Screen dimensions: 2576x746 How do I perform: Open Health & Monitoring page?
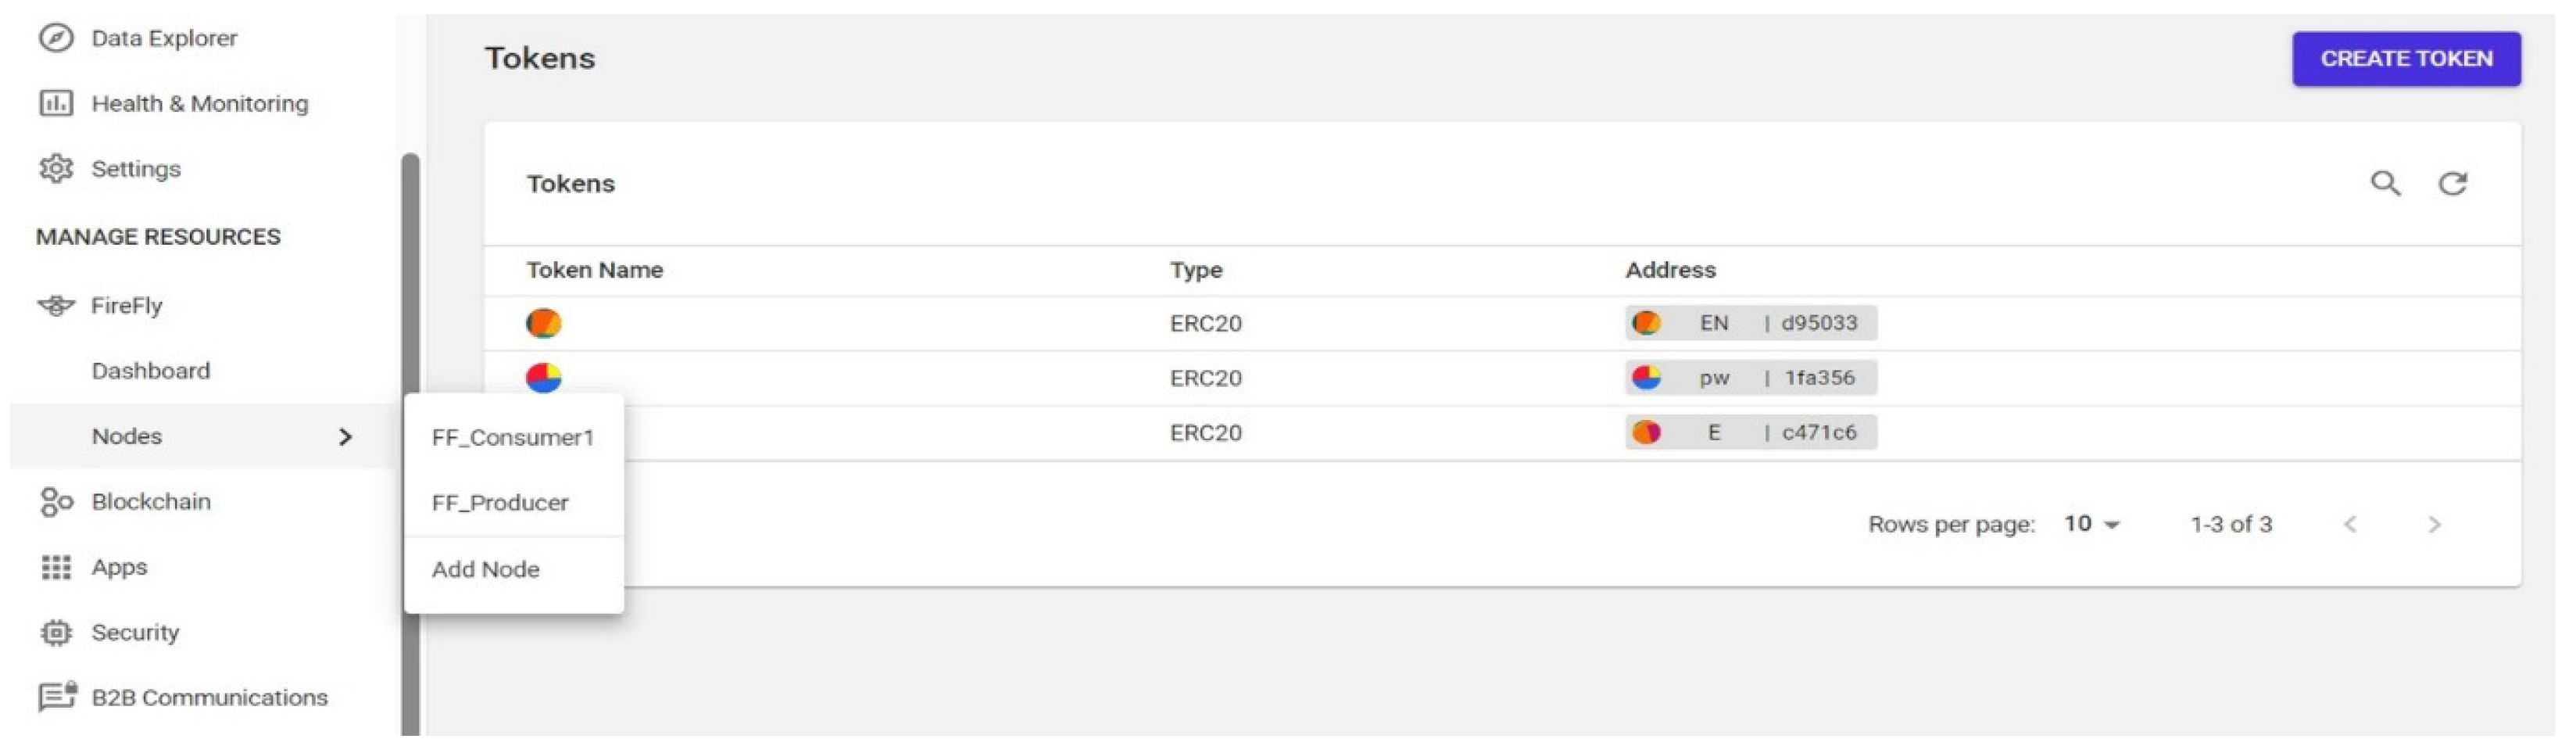point(199,103)
